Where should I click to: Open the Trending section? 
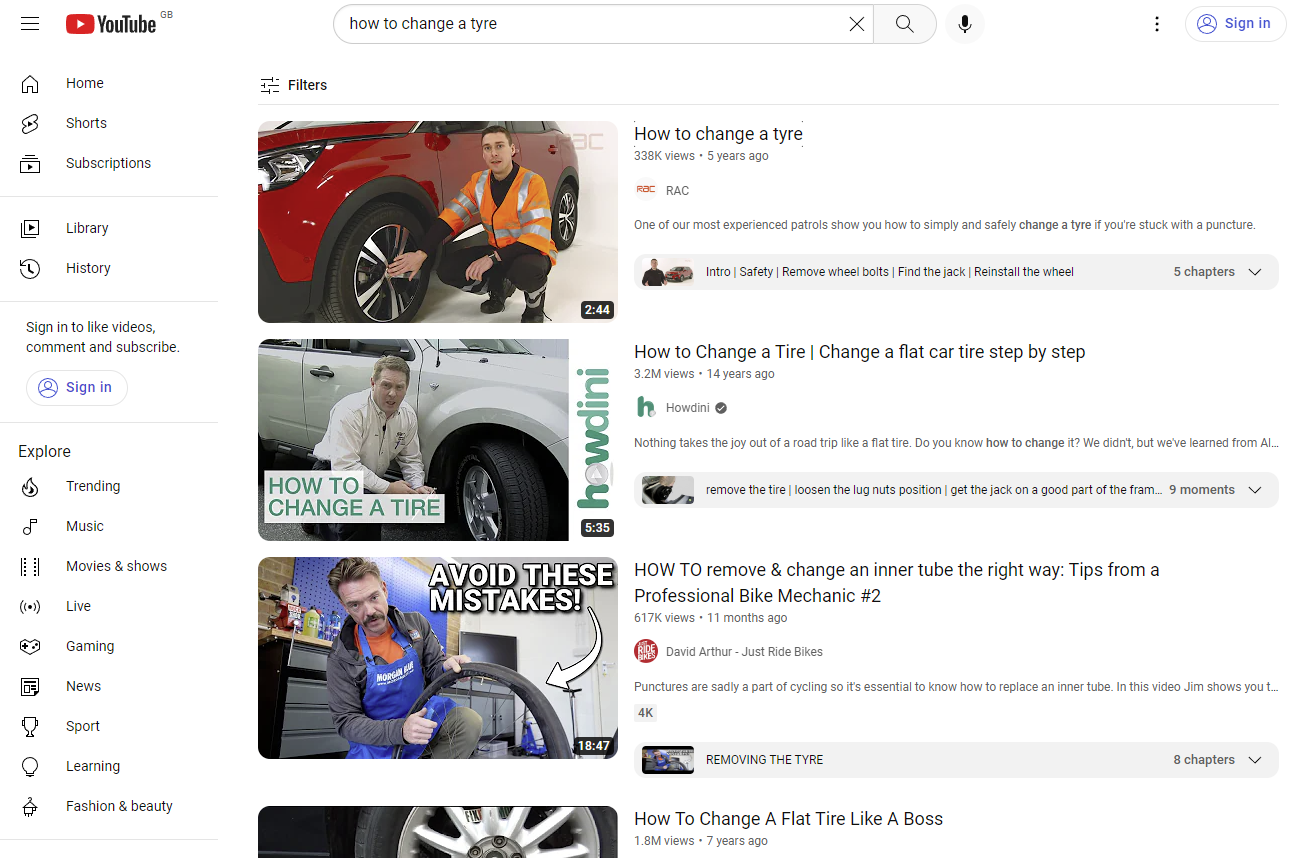[92, 486]
